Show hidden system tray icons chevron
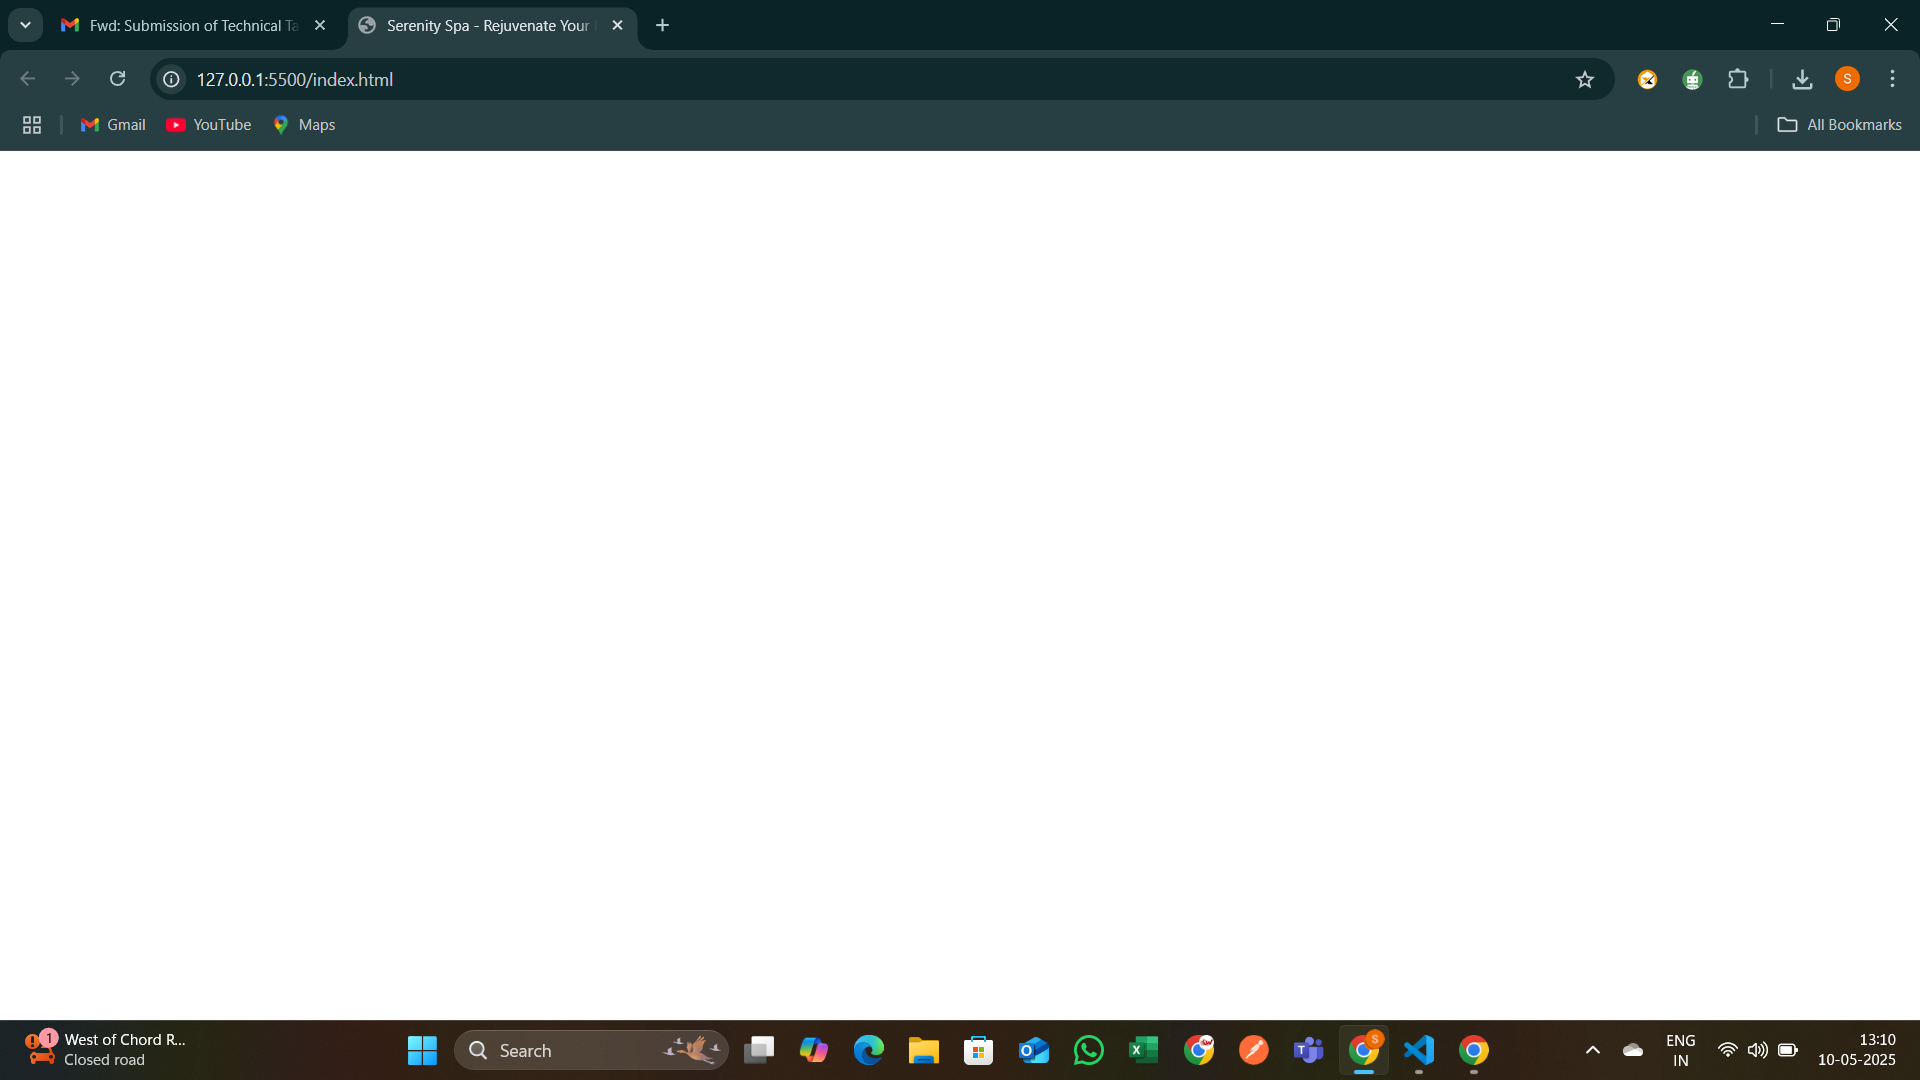The width and height of the screenshot is (1920, 1080). pos(1593,1050)
